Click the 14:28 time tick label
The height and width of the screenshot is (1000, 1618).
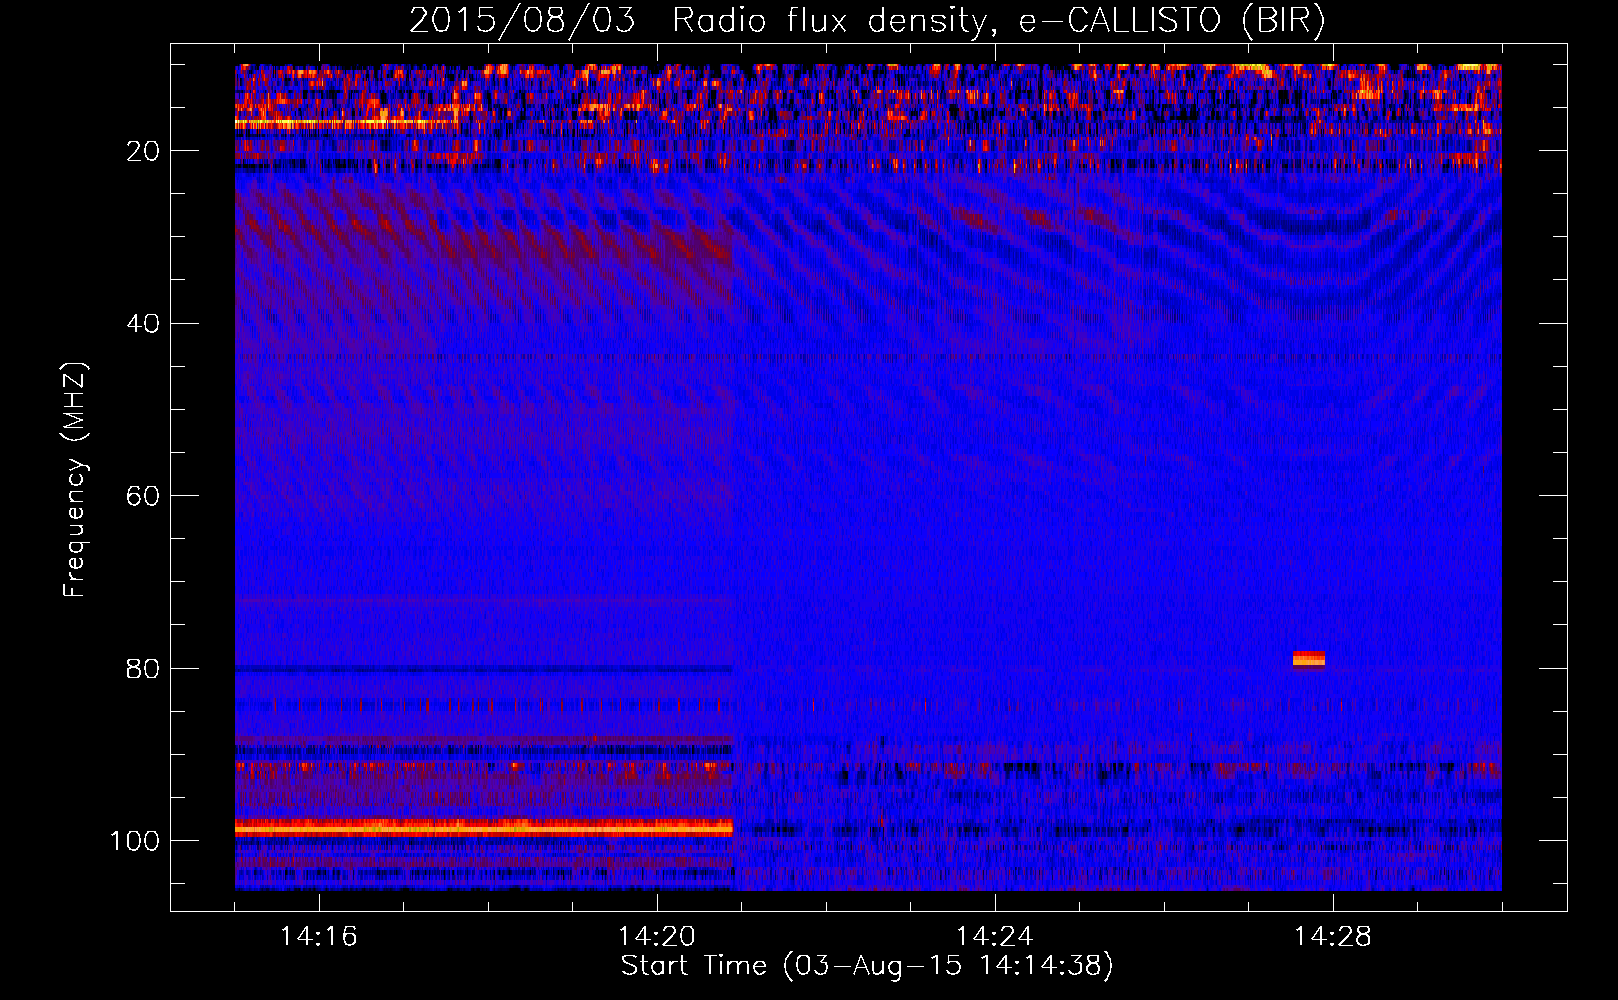pyautogui.click(x=1333, y=937)
